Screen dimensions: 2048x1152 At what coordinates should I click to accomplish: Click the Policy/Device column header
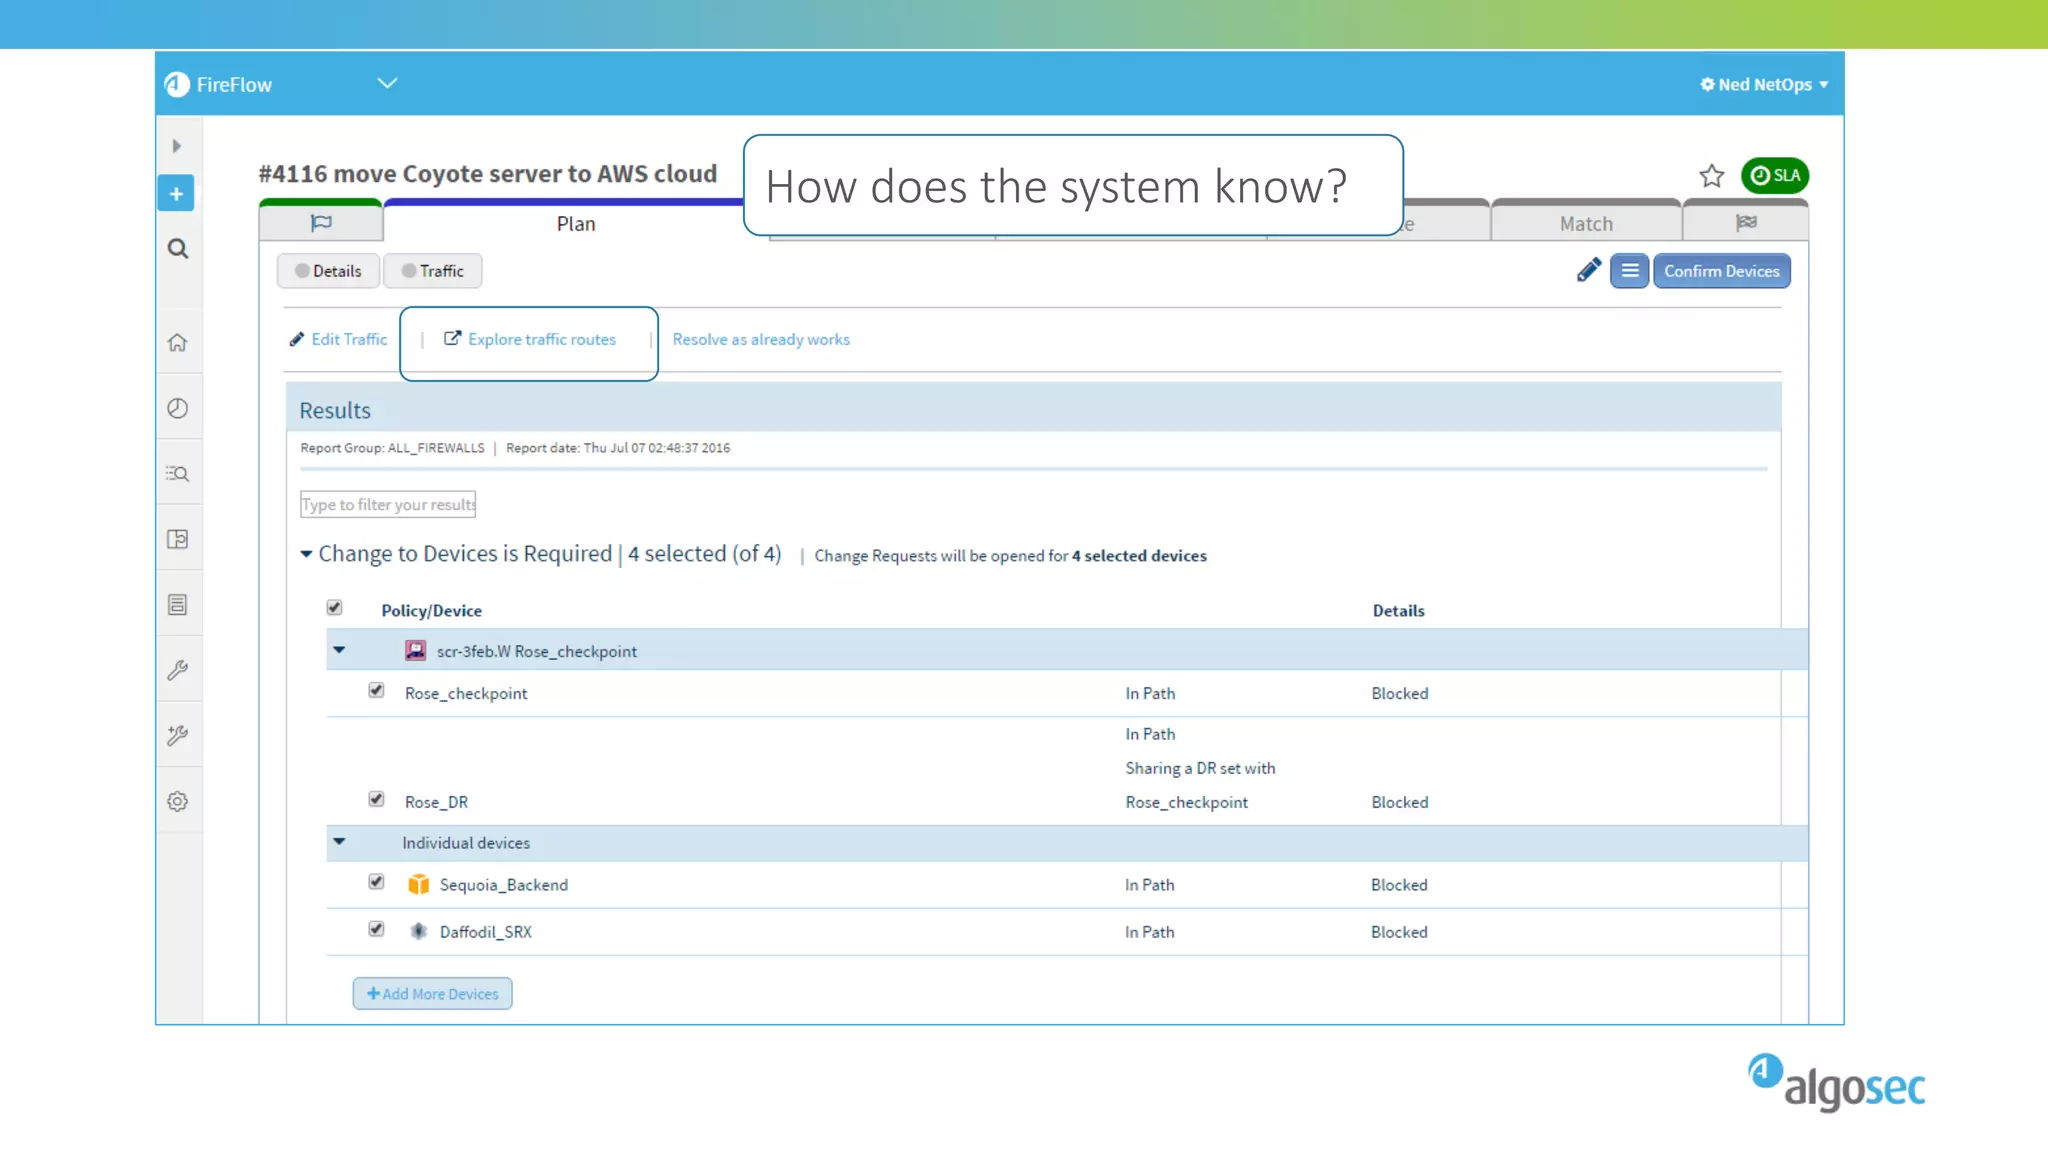(x=431, y=611)
